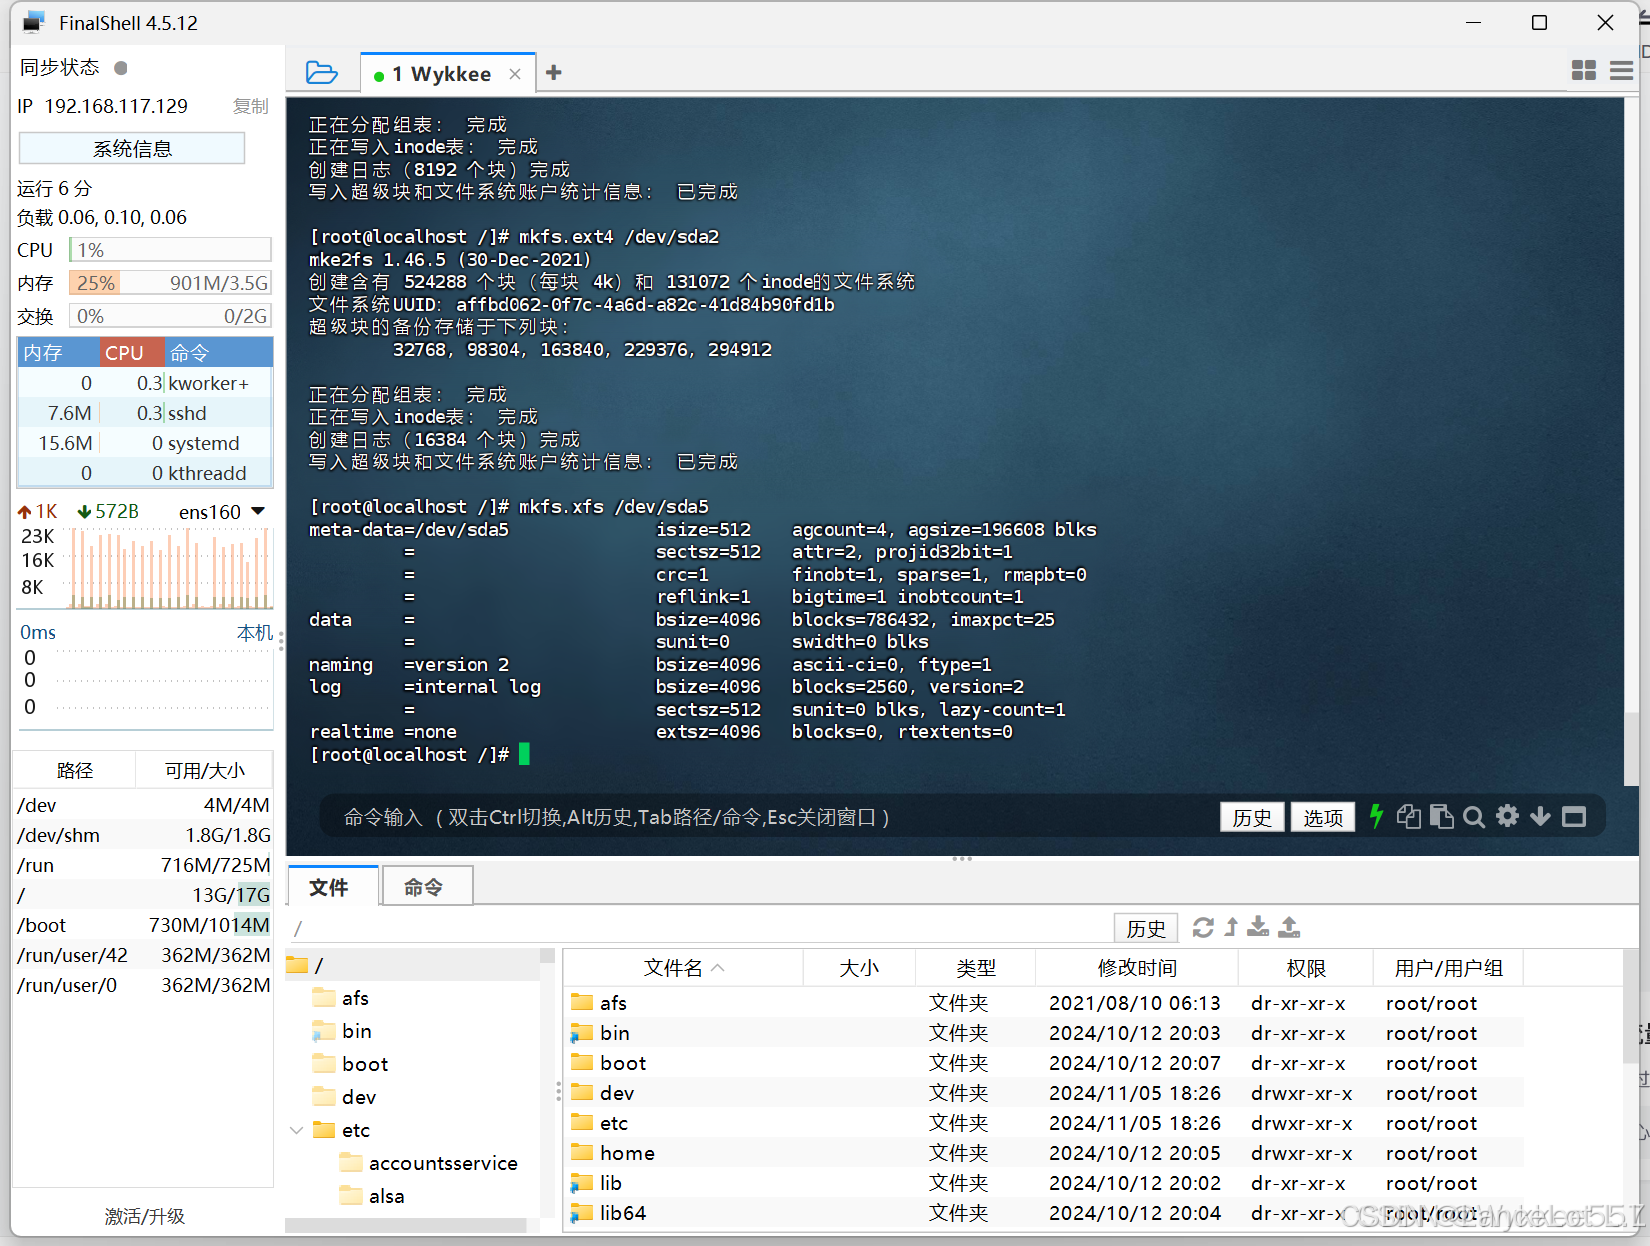
Task: Click the CPU usage bar
Action: (x=170, y=250)
